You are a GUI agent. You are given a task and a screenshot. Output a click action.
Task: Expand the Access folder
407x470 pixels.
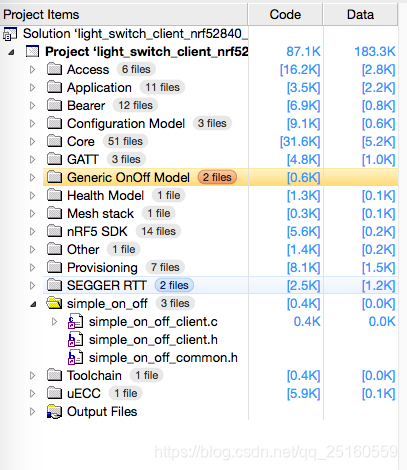click(x=32, y=69)
